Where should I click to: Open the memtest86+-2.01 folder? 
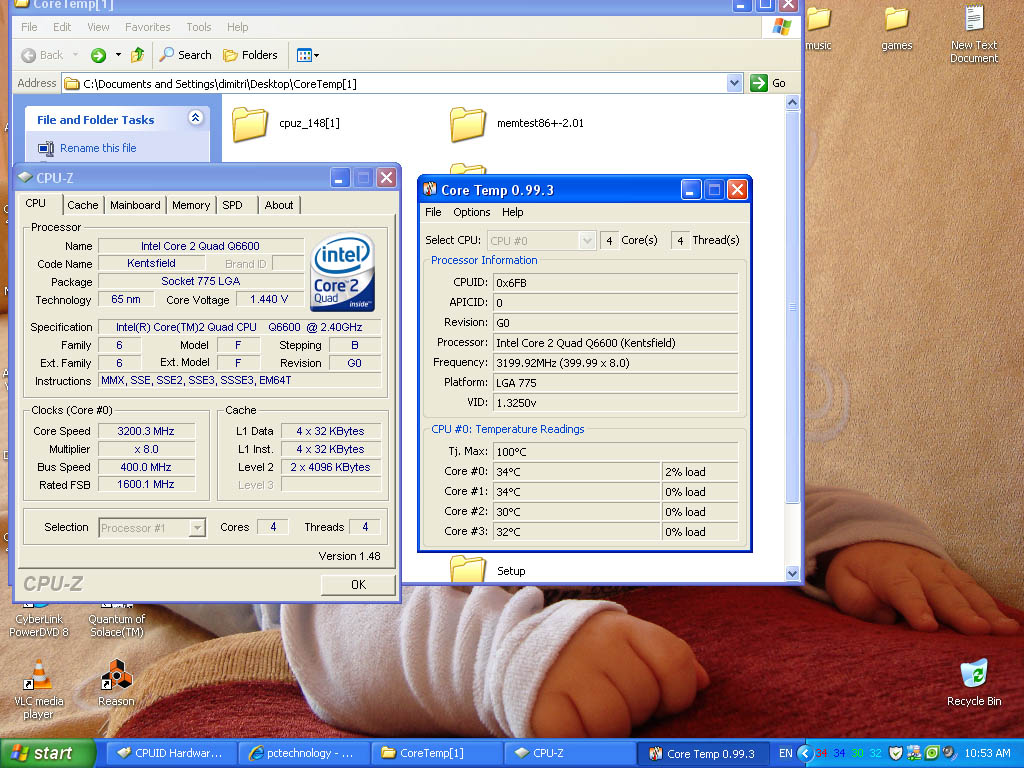(x=467, y=123)
